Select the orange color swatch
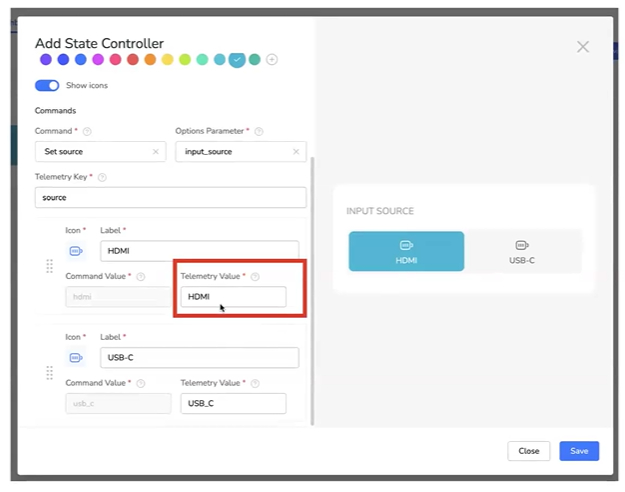Image resolution: width=625 pixels, height=492 pixels. pos(150,60)
